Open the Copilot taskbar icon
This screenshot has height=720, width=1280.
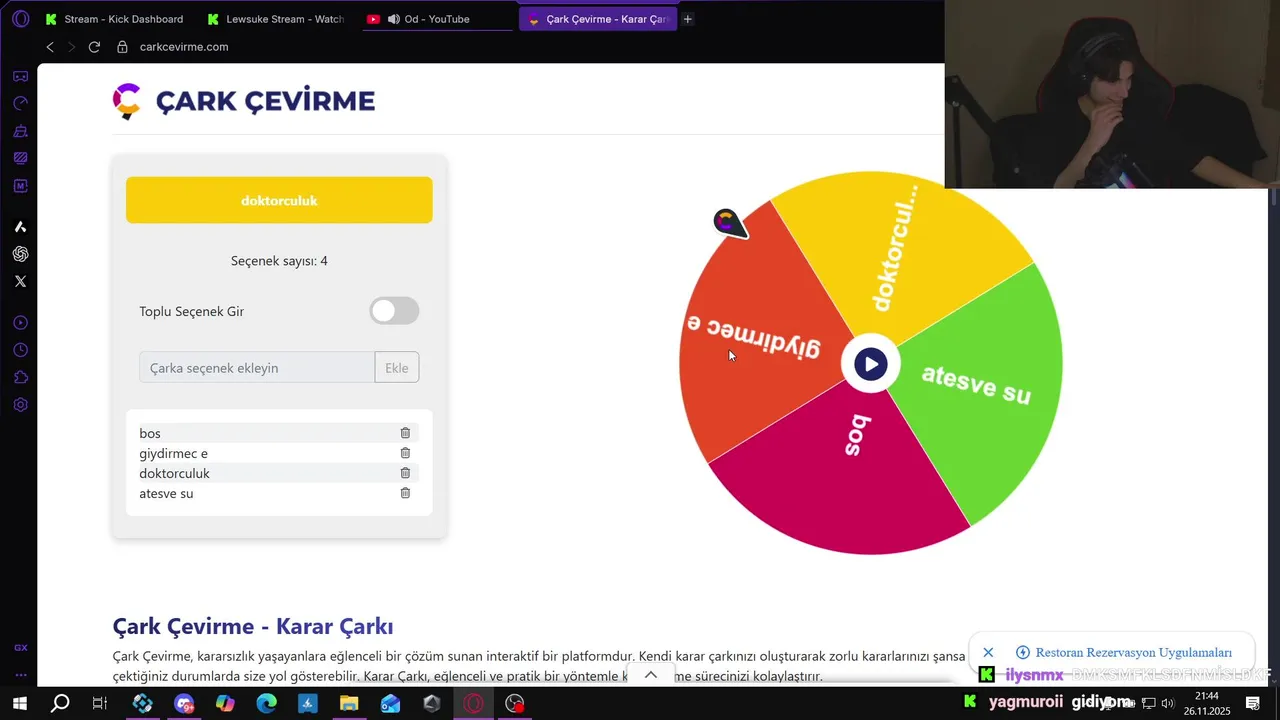226,703
